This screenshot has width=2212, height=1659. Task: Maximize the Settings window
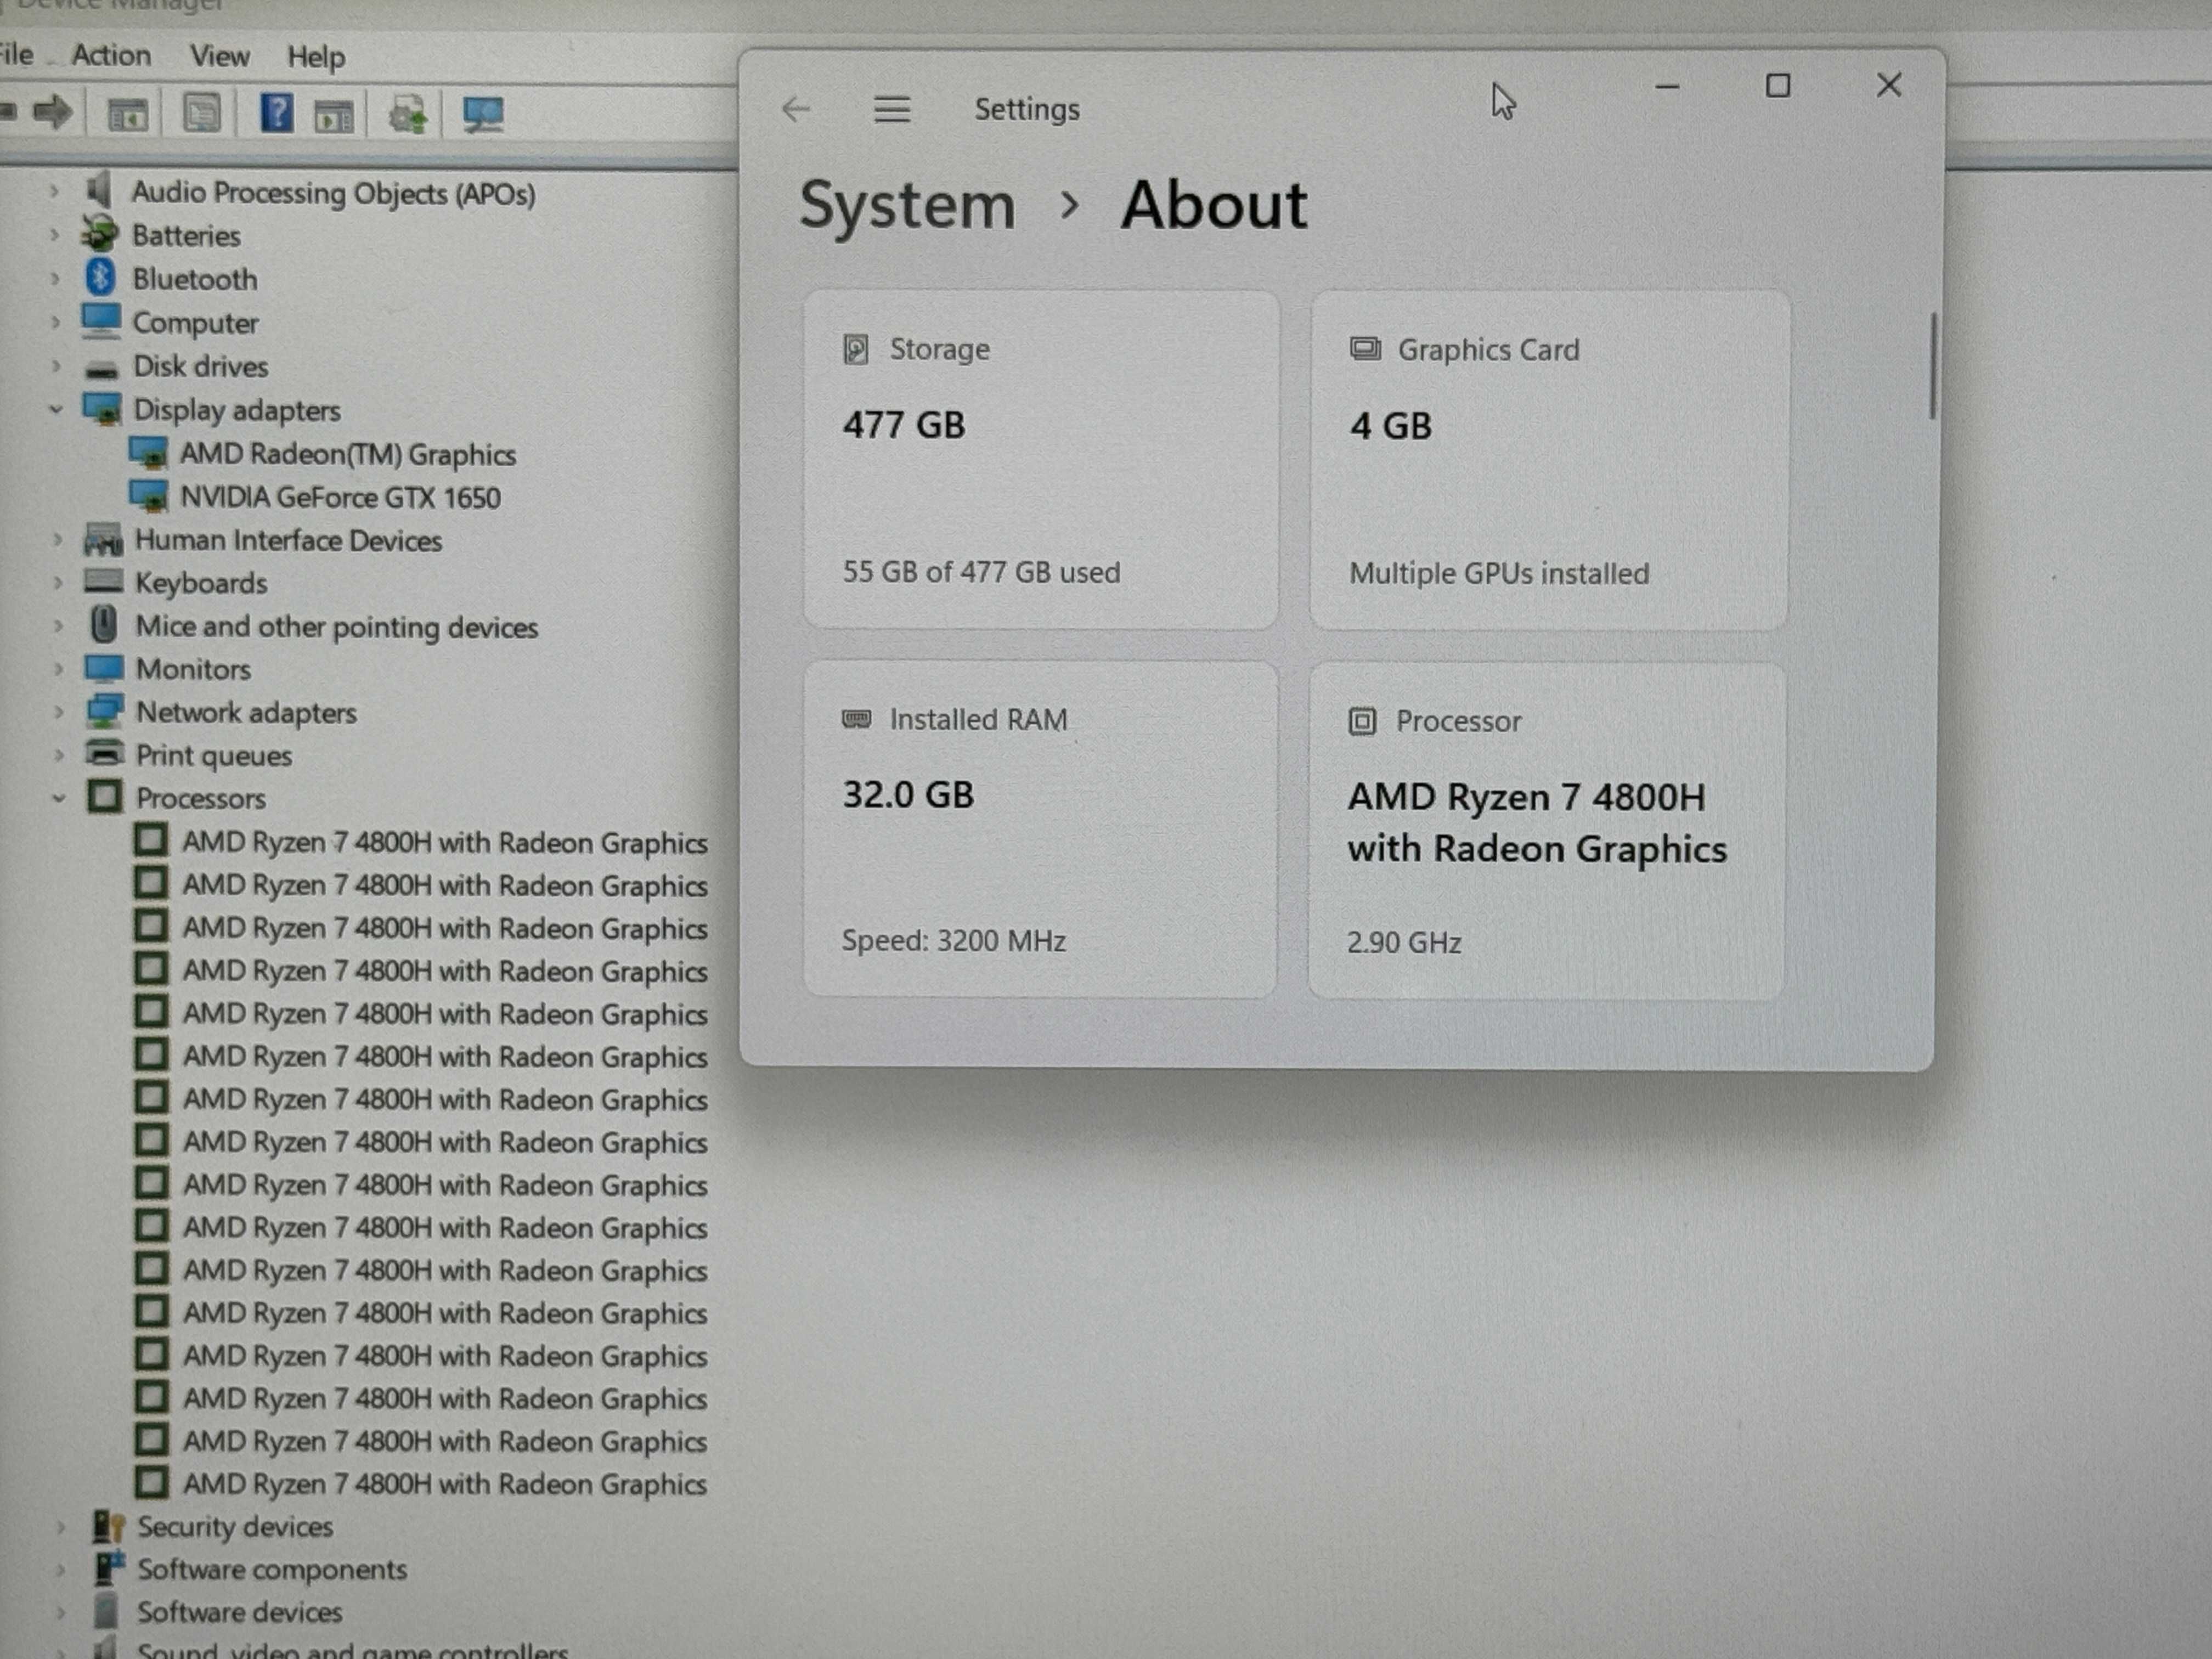[1778, 86]
